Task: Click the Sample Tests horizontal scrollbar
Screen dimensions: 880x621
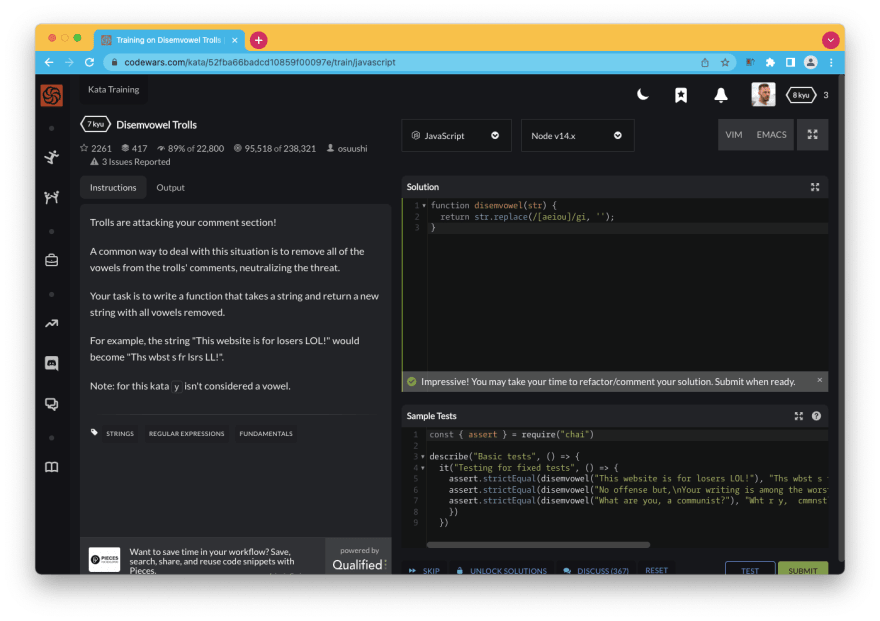Action: [538, 544]
